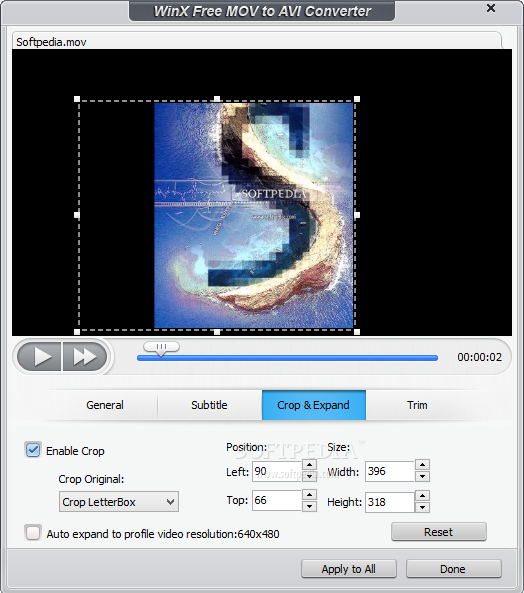Increase the Height value
524x593 pixels.
click(422, 496)
